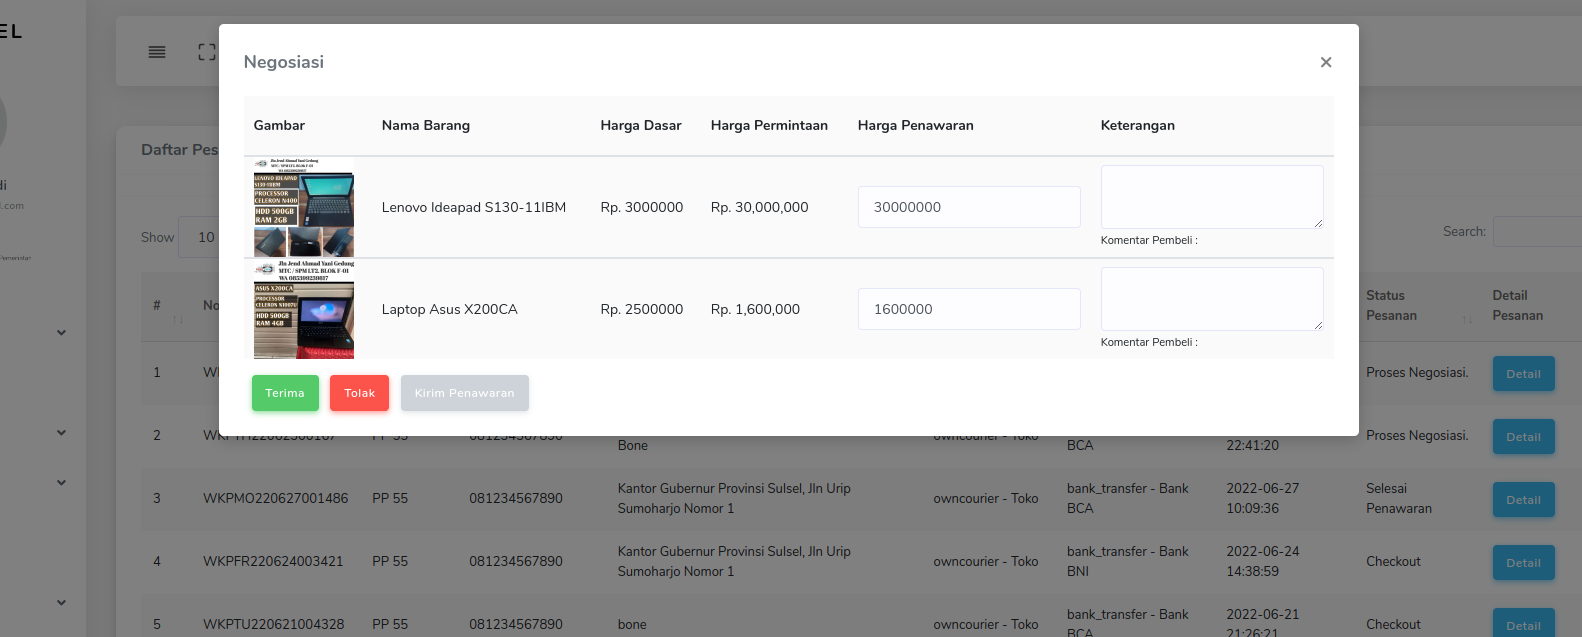The image size is (1582, 637).
Task: Toggle the fullscreen icon
Action: tap(206, 52)
